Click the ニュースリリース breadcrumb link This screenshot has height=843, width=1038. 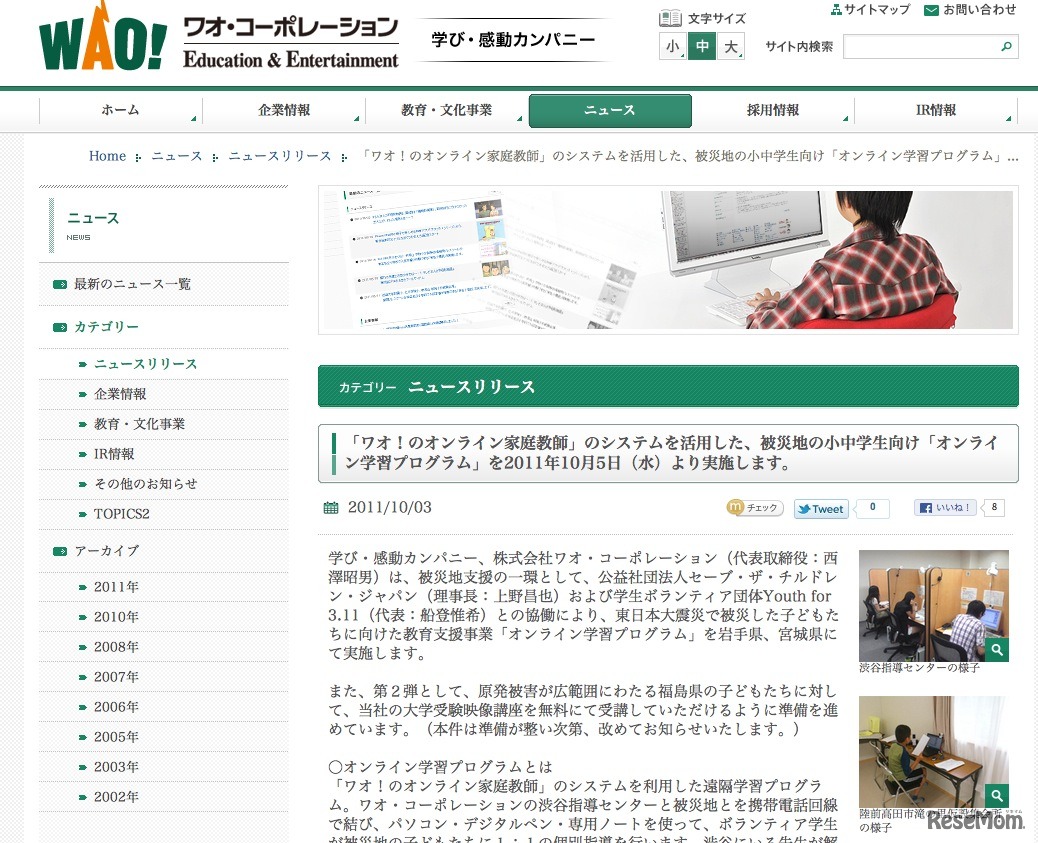click(x=280, y=156)
